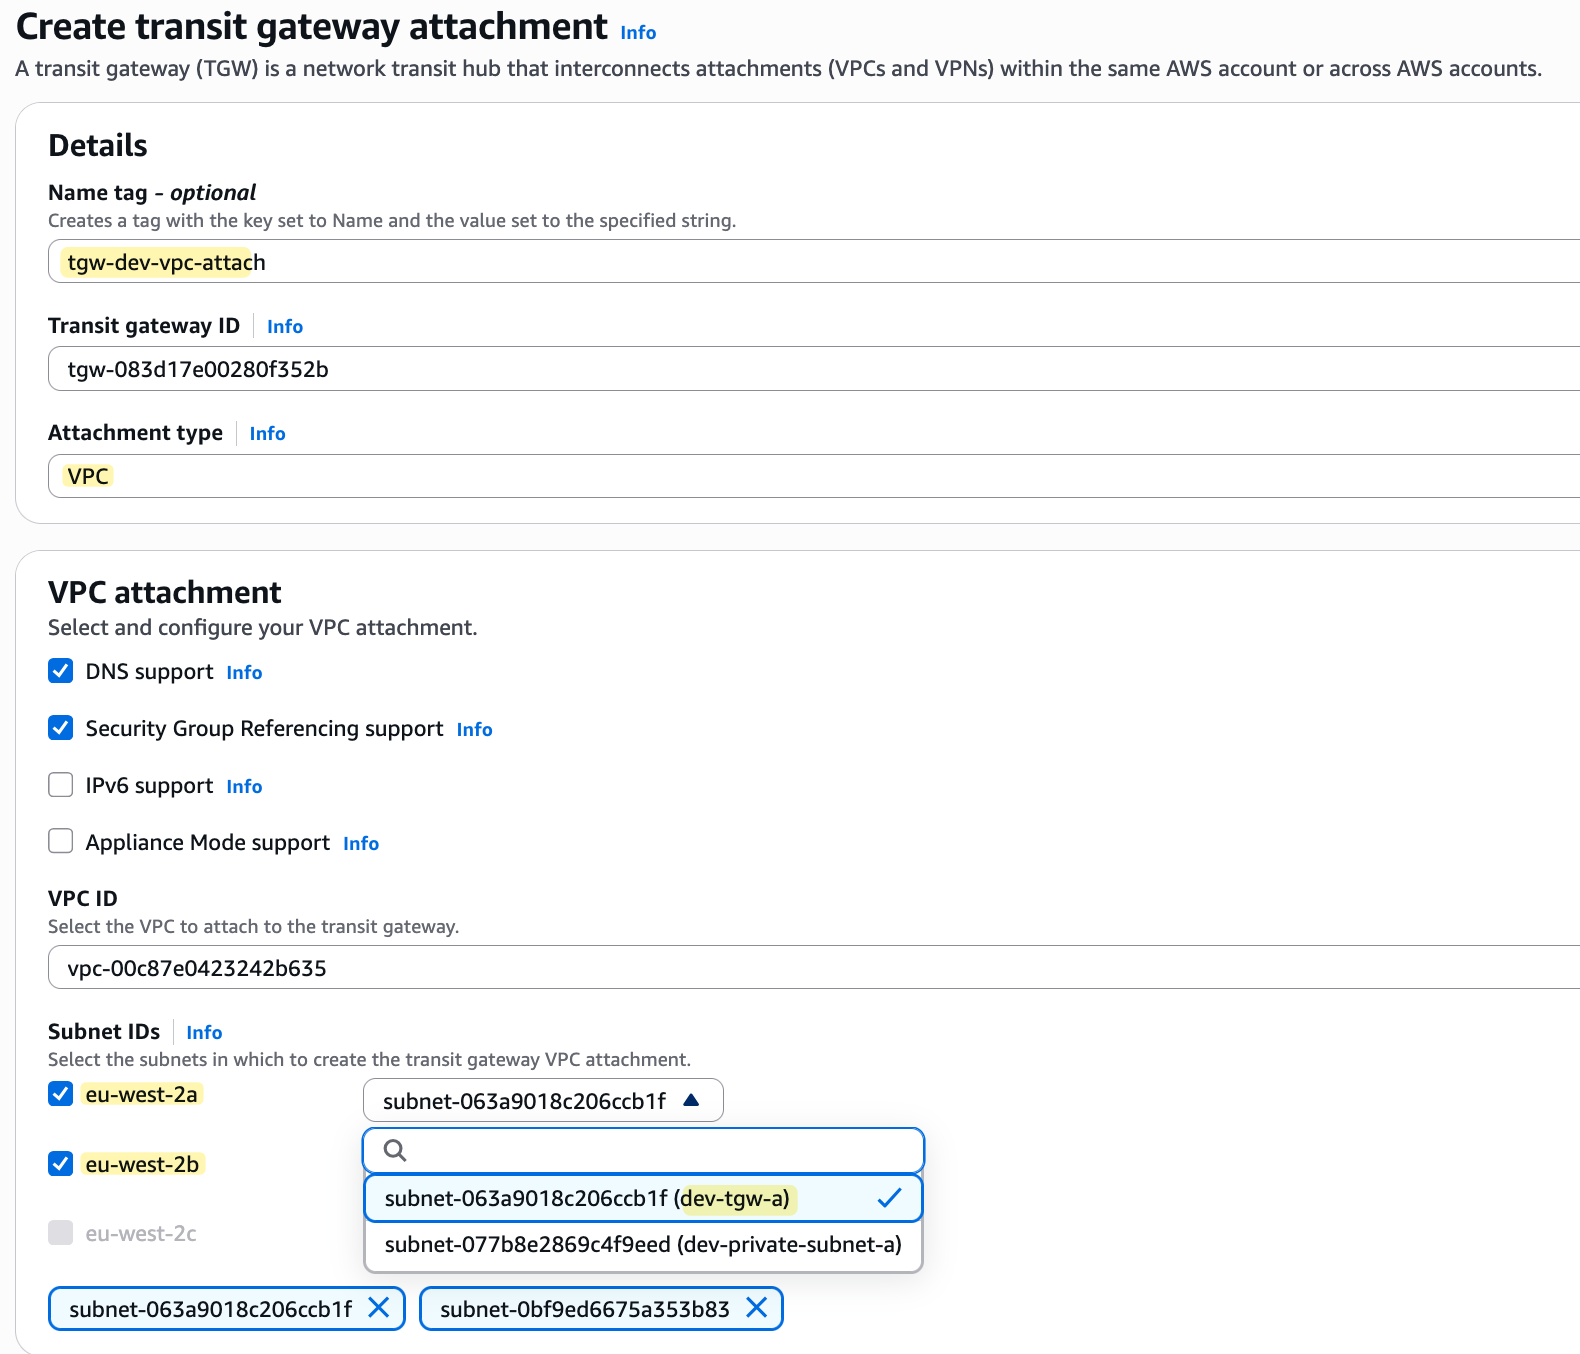Click the checkmark on the dev-tgw-a subnet option

[x=889, y=1198]
